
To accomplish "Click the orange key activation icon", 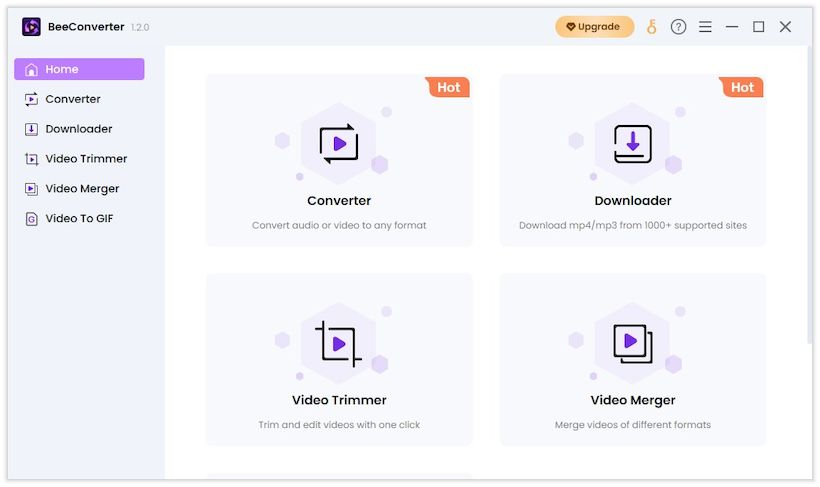I will pyautogui.click(x=652, y=27).
